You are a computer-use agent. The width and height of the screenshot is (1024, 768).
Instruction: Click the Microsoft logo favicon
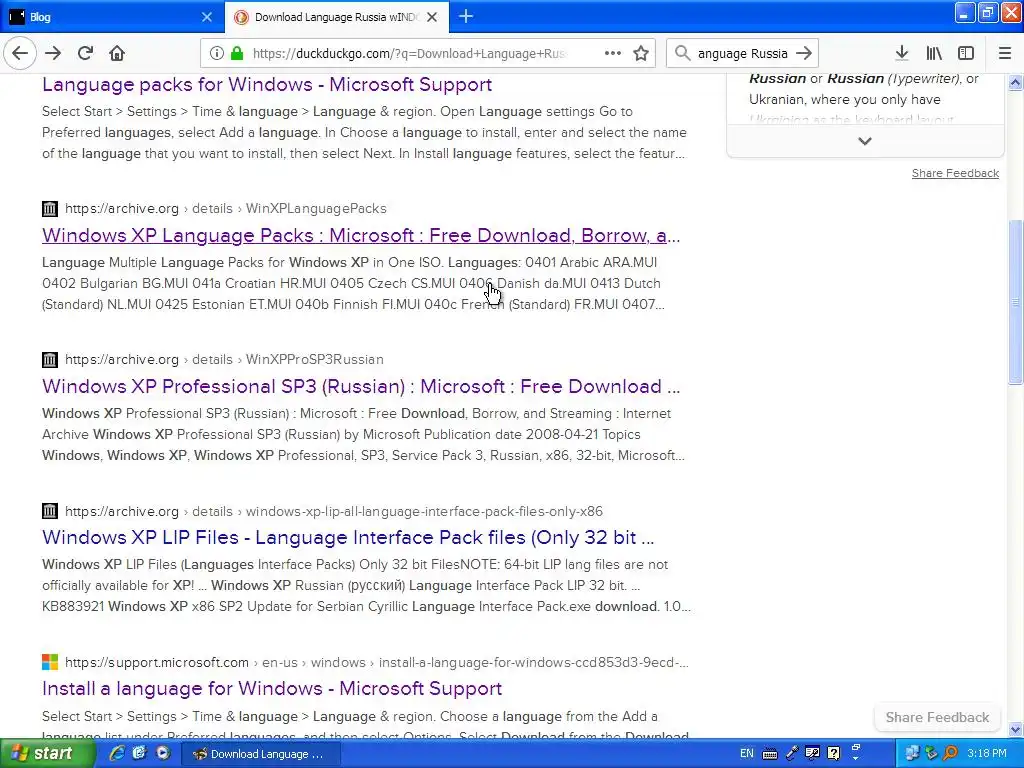[50, 662]
